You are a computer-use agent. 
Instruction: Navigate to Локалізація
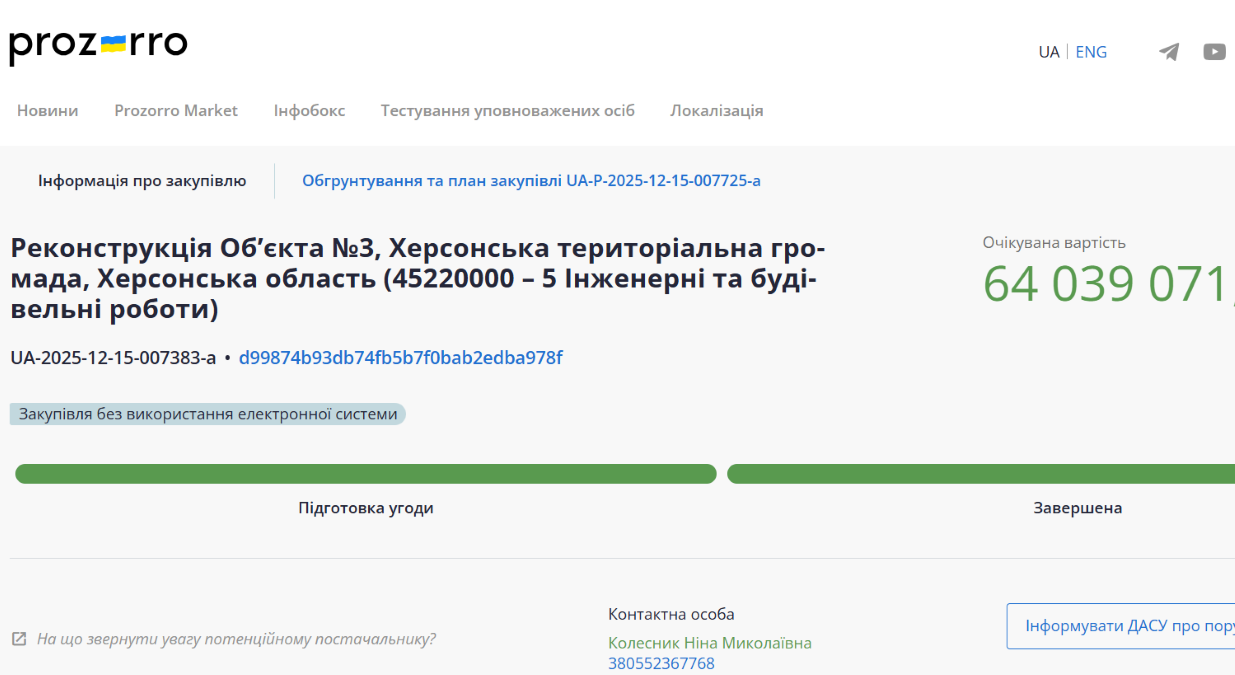[x=716, y=110]
